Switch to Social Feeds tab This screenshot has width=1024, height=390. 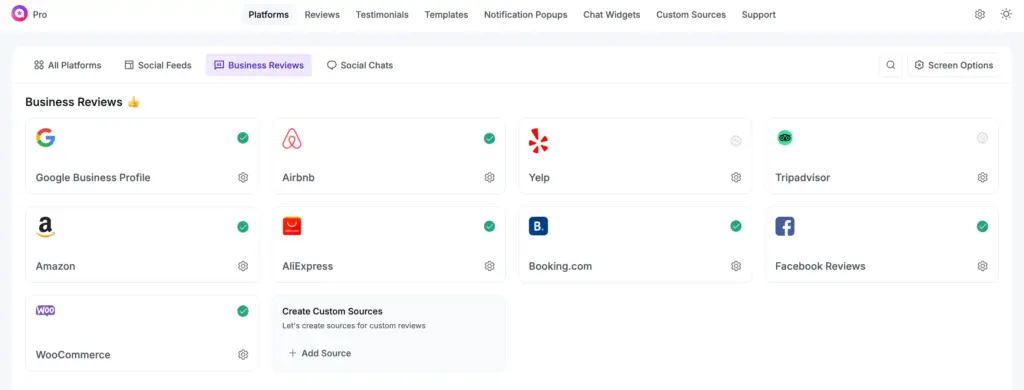point(158,65)
